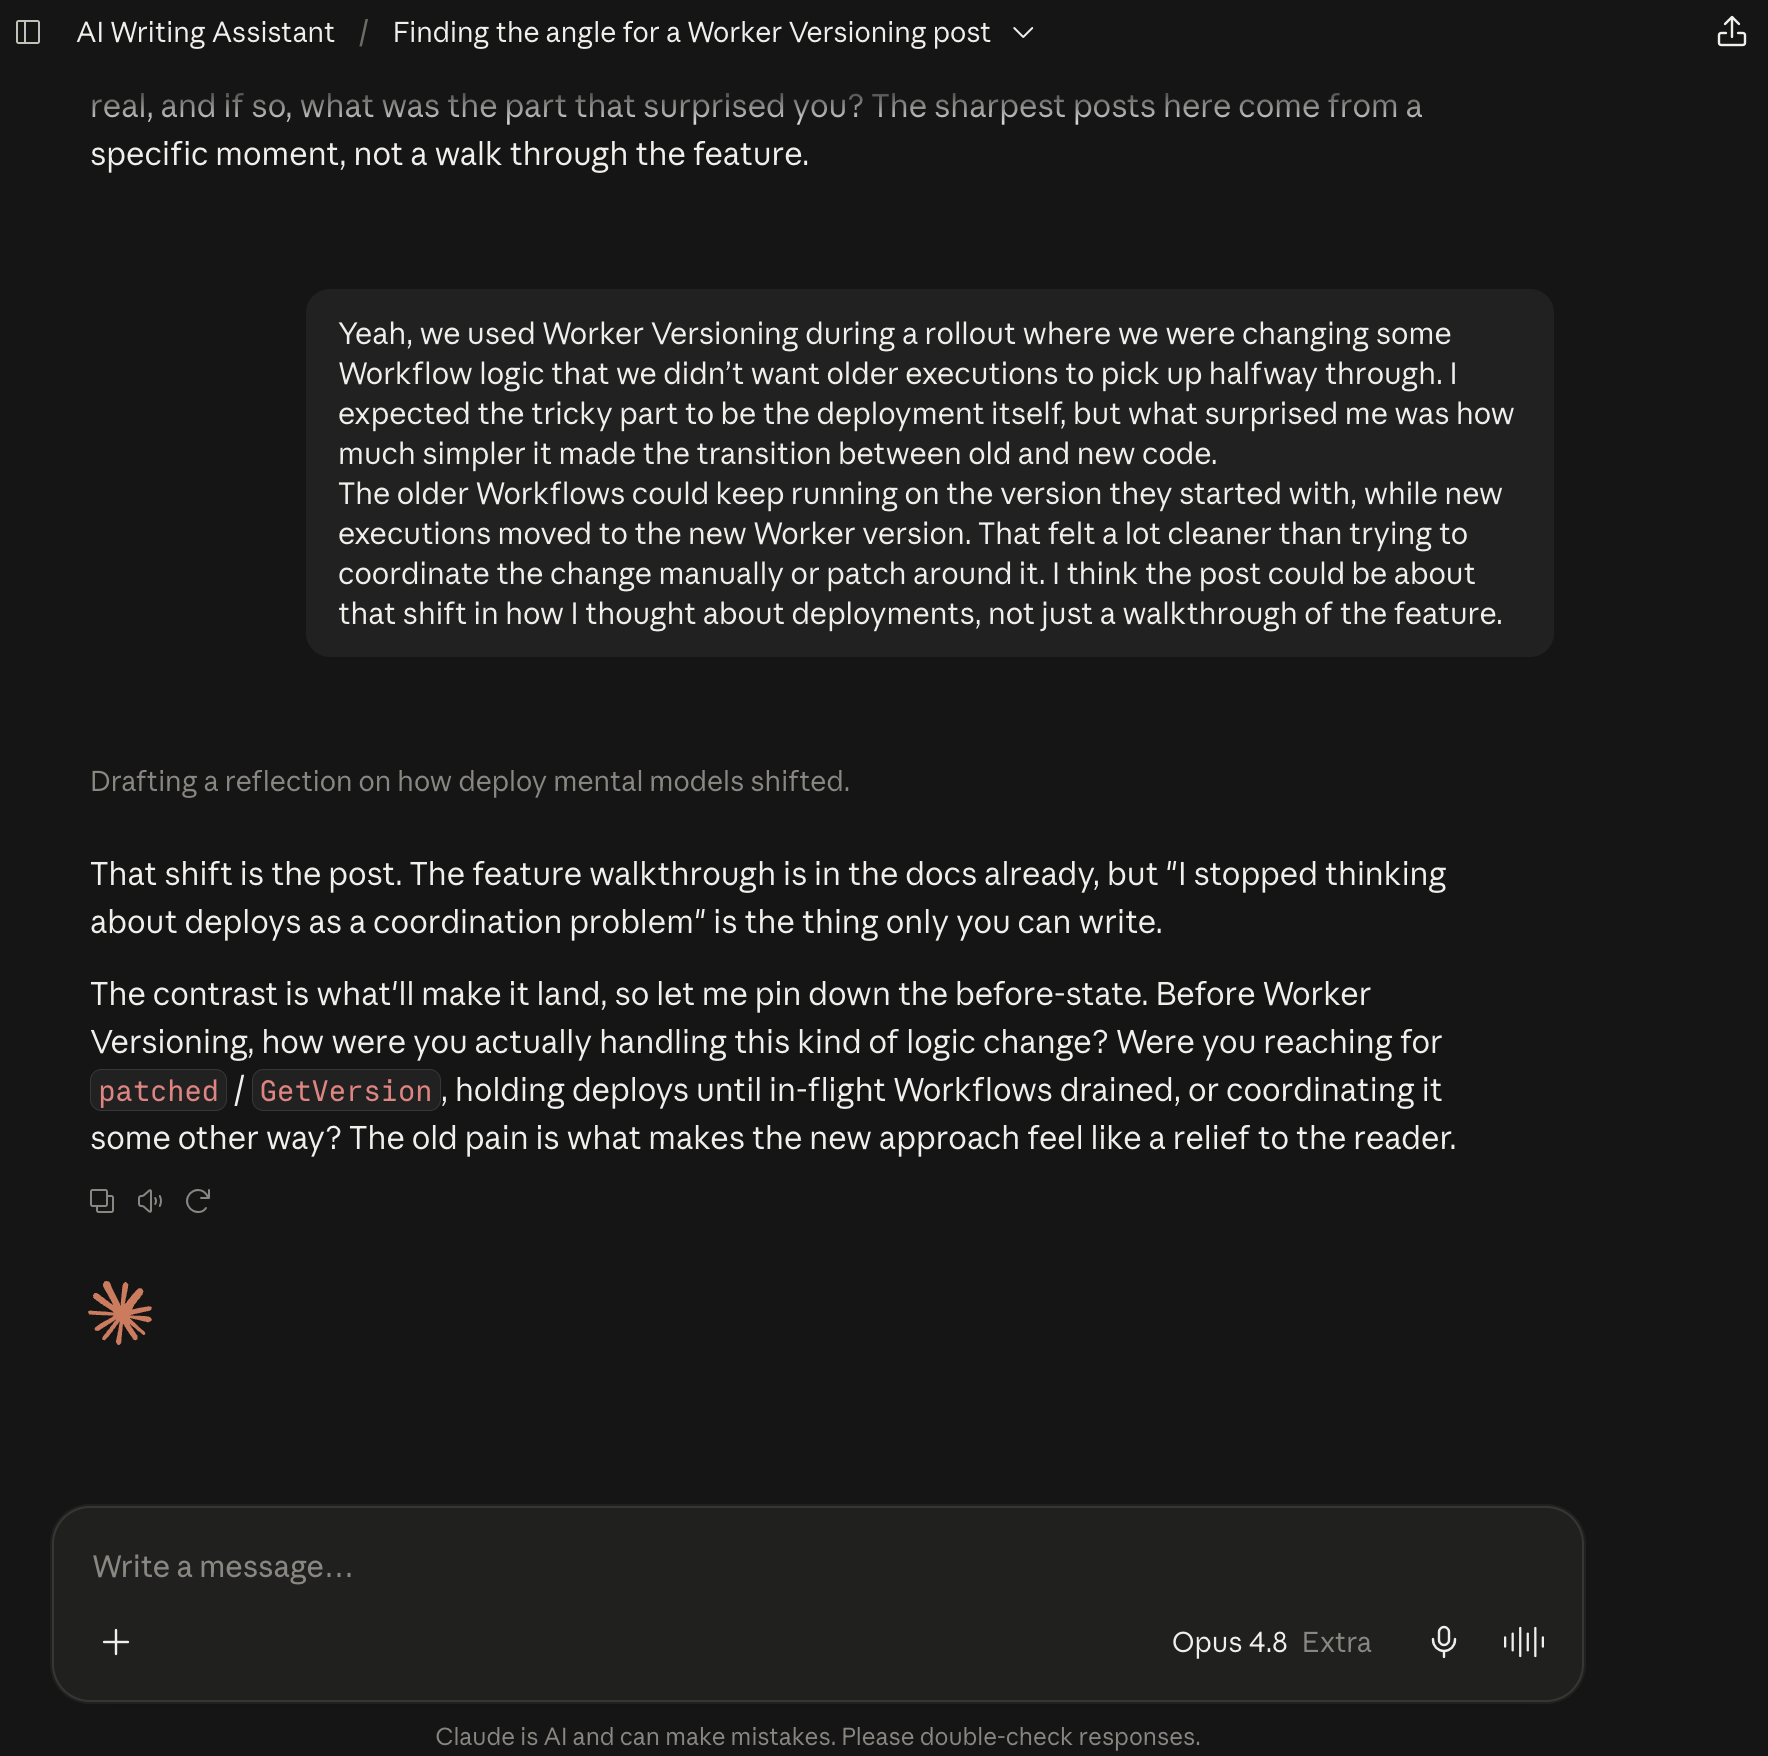Select the patched code snippet
Screen dimensions: 1768x1756
click(x=158, y=1091)
